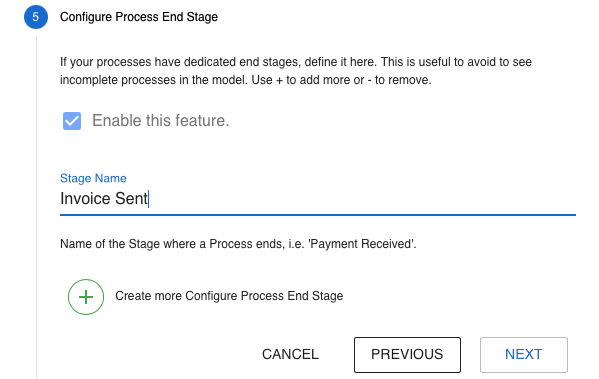Click the blue Stage Name field label
This screenshot has height=379, width=599.
[93, 178]
